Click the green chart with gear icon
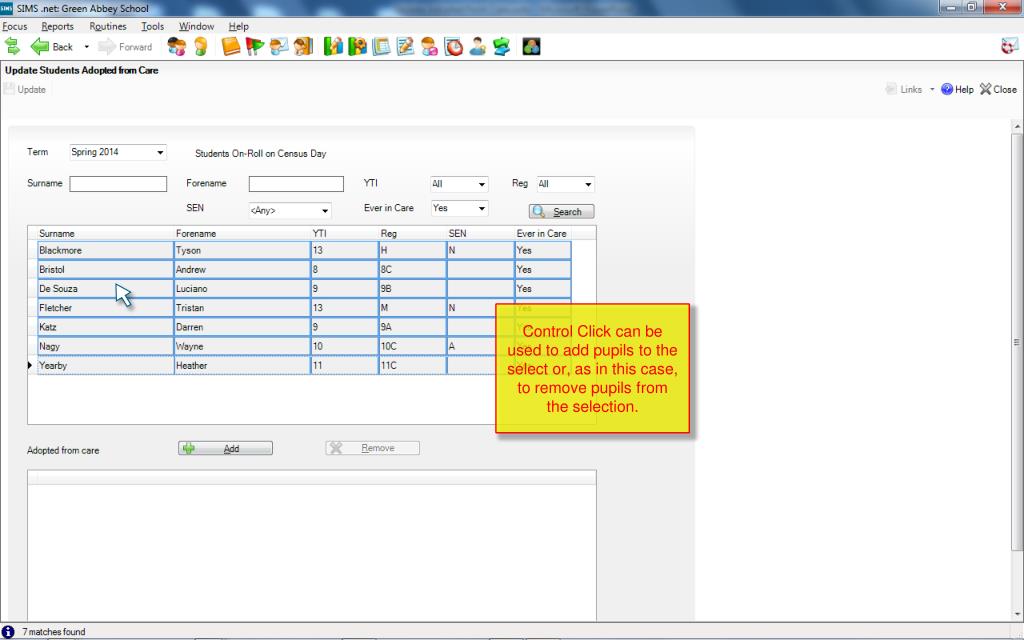1024x640 pixels. click(357, 46)
